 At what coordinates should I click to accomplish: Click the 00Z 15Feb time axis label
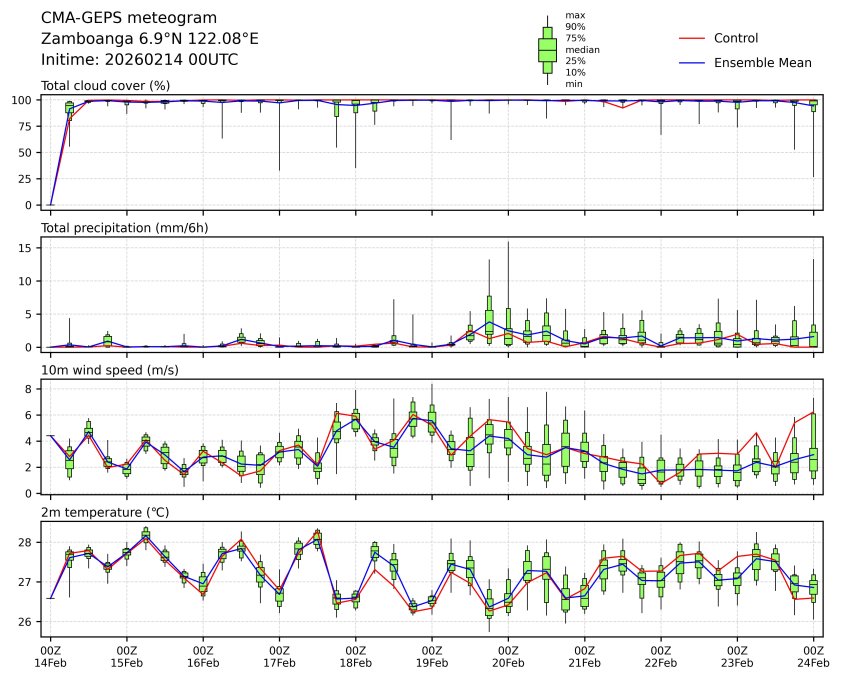click(x=127, y=656)
